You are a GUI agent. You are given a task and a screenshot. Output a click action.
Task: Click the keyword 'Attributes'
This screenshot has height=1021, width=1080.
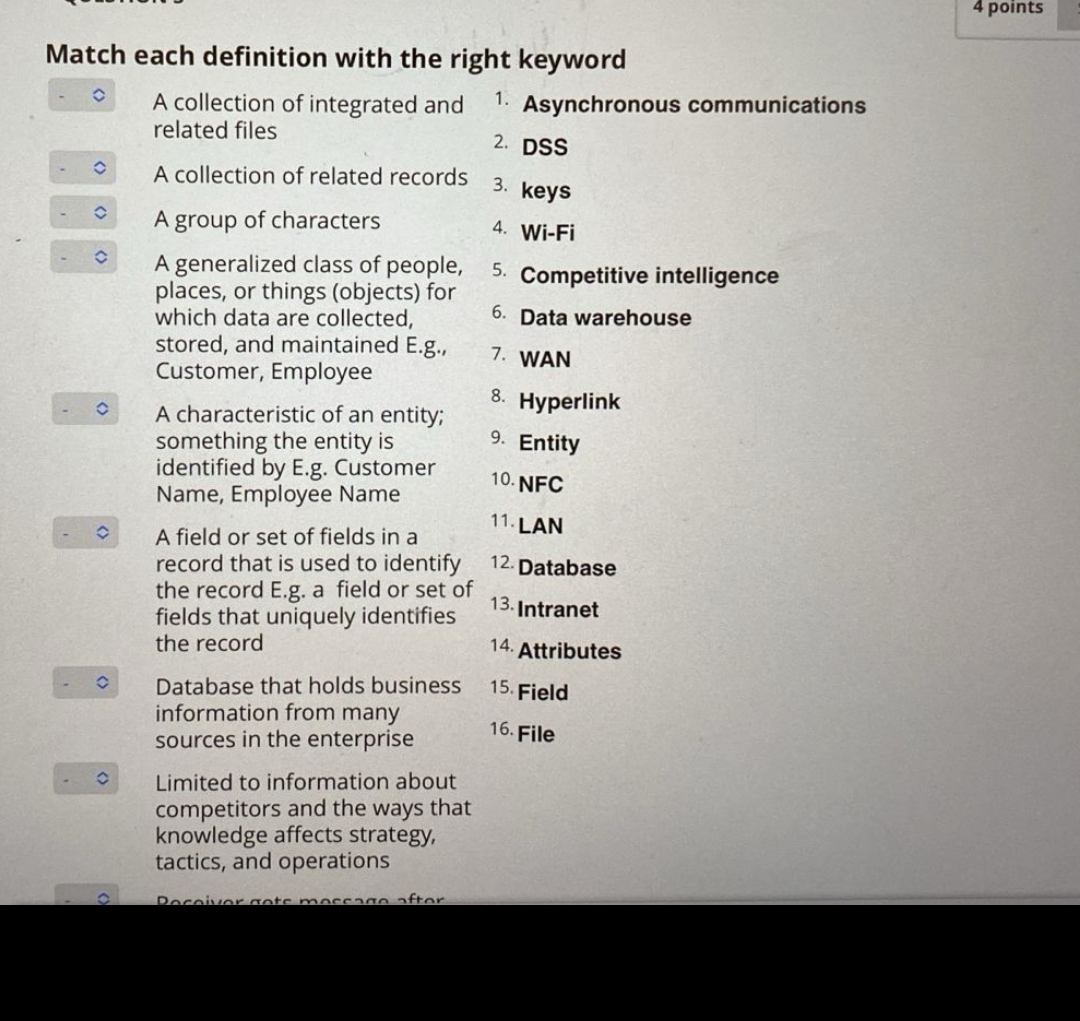pyautogui.click(x=573, y=650)
